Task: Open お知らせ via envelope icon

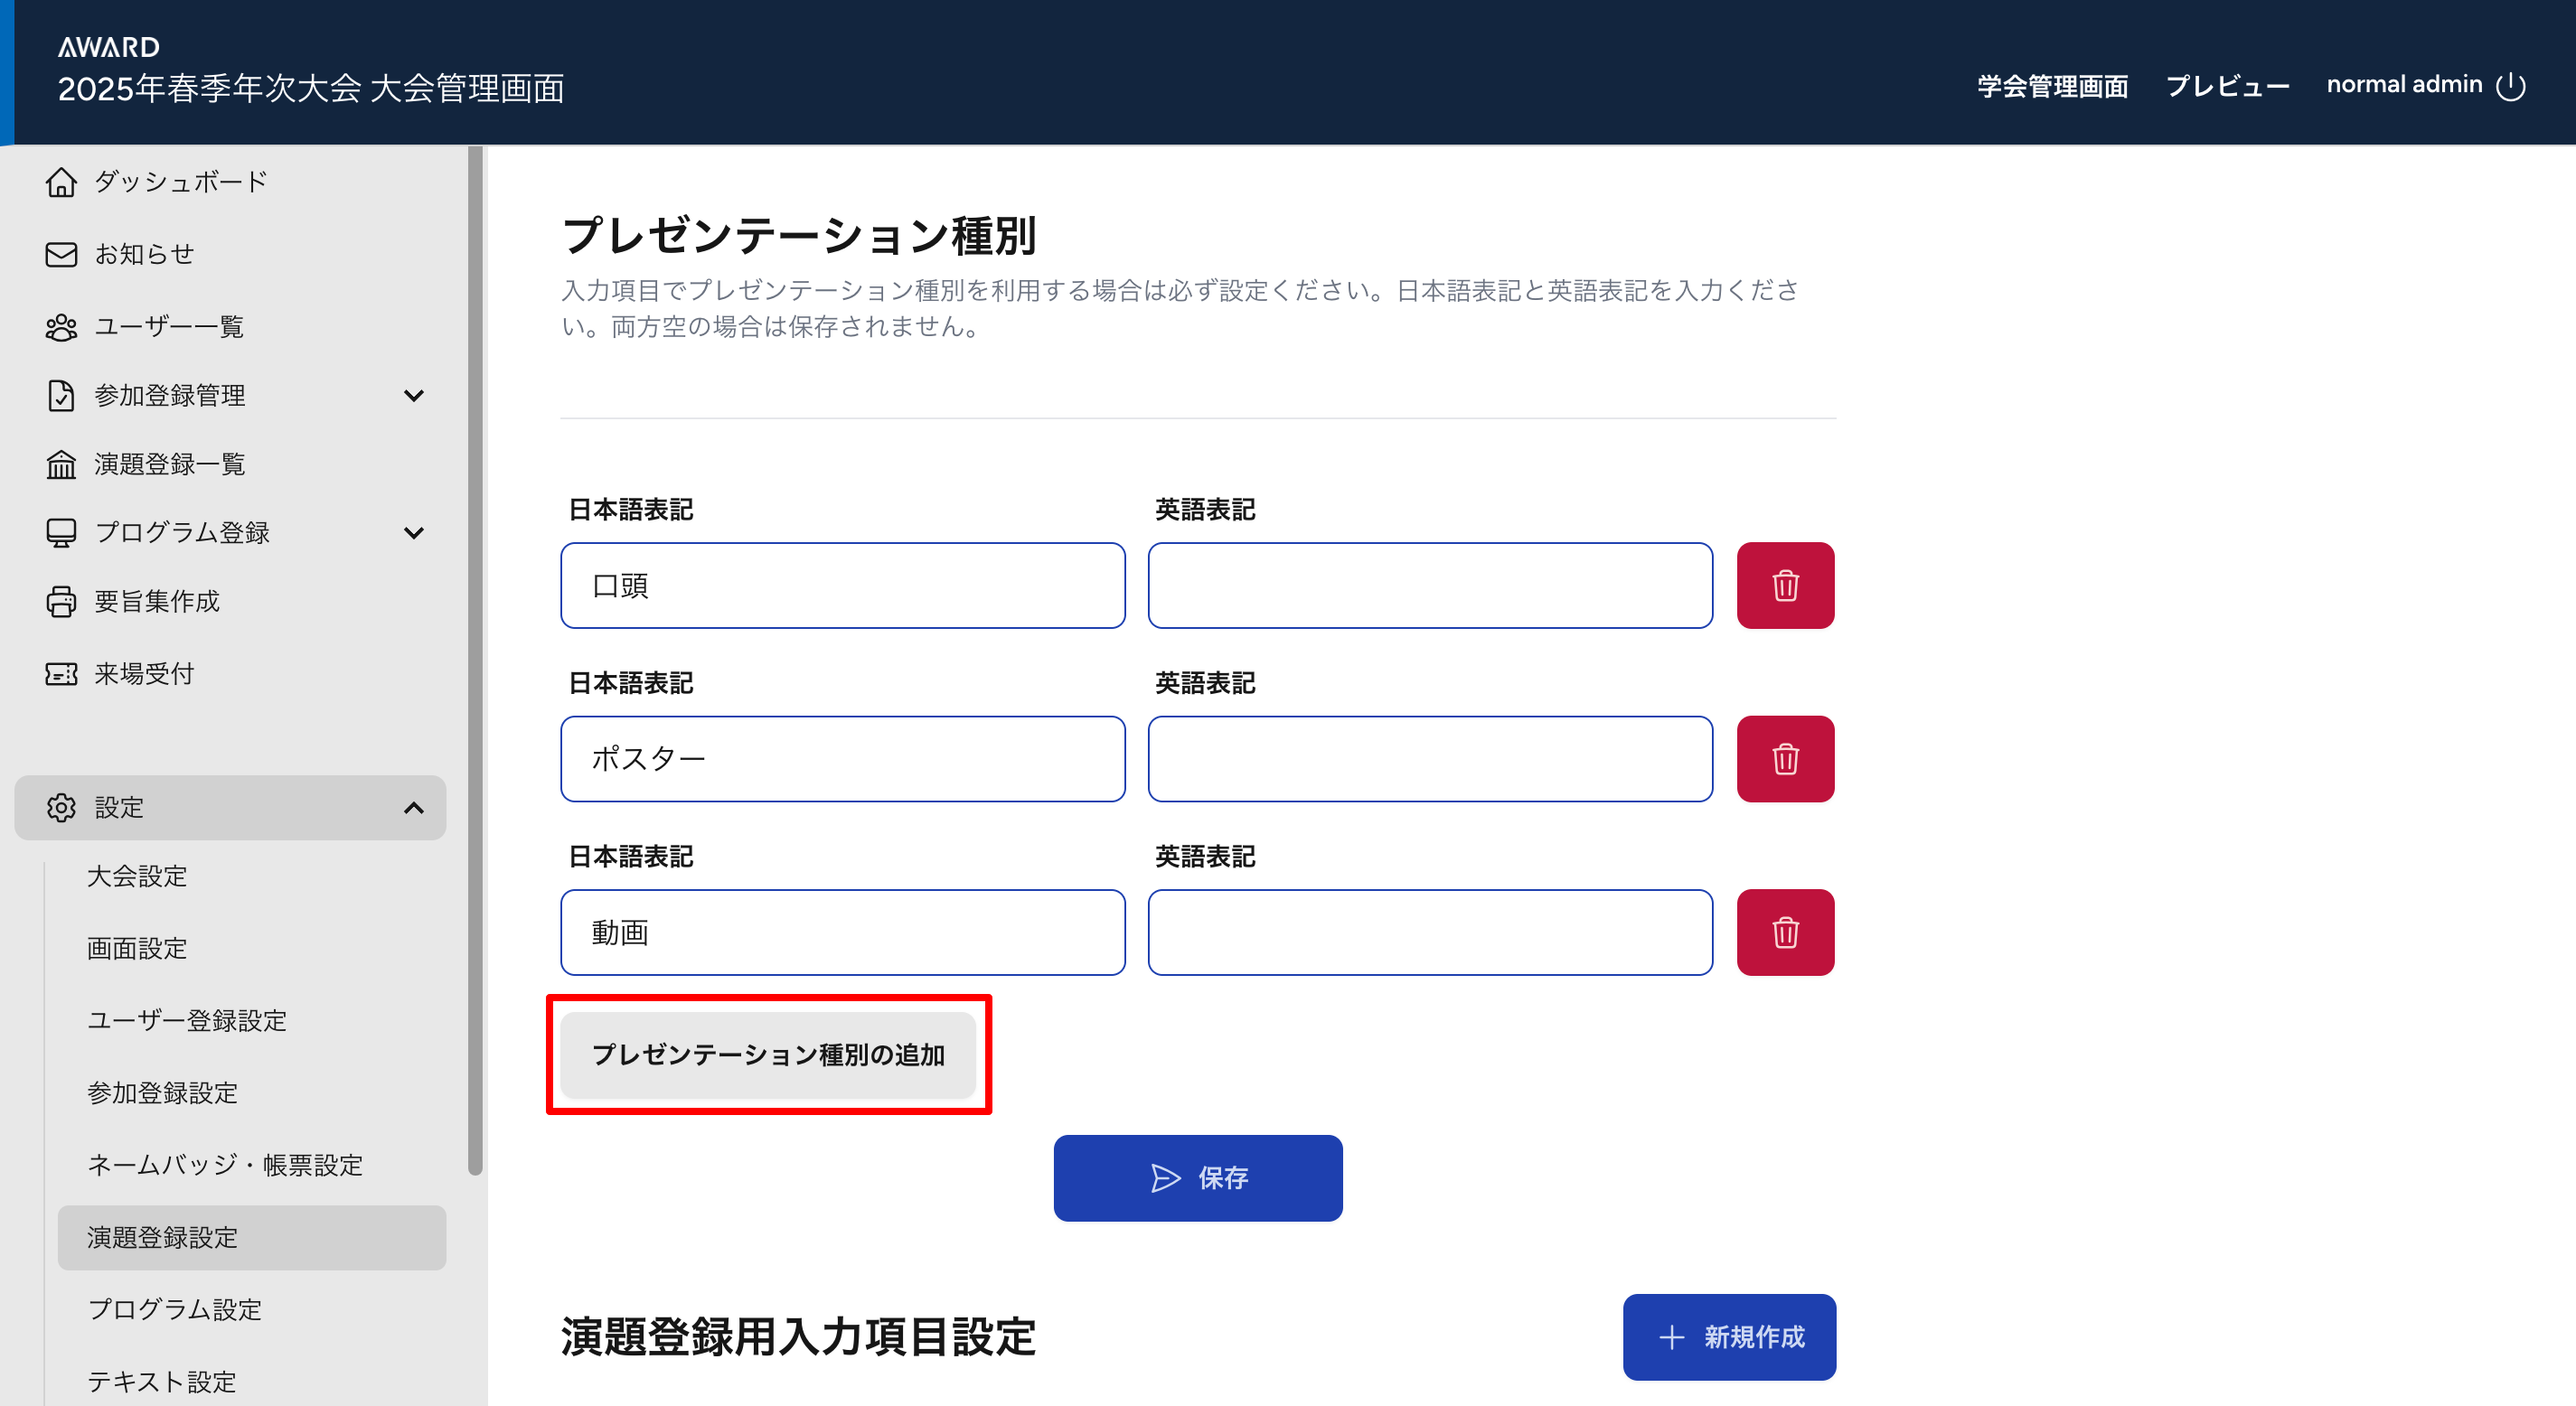Action: coord(61,254)
